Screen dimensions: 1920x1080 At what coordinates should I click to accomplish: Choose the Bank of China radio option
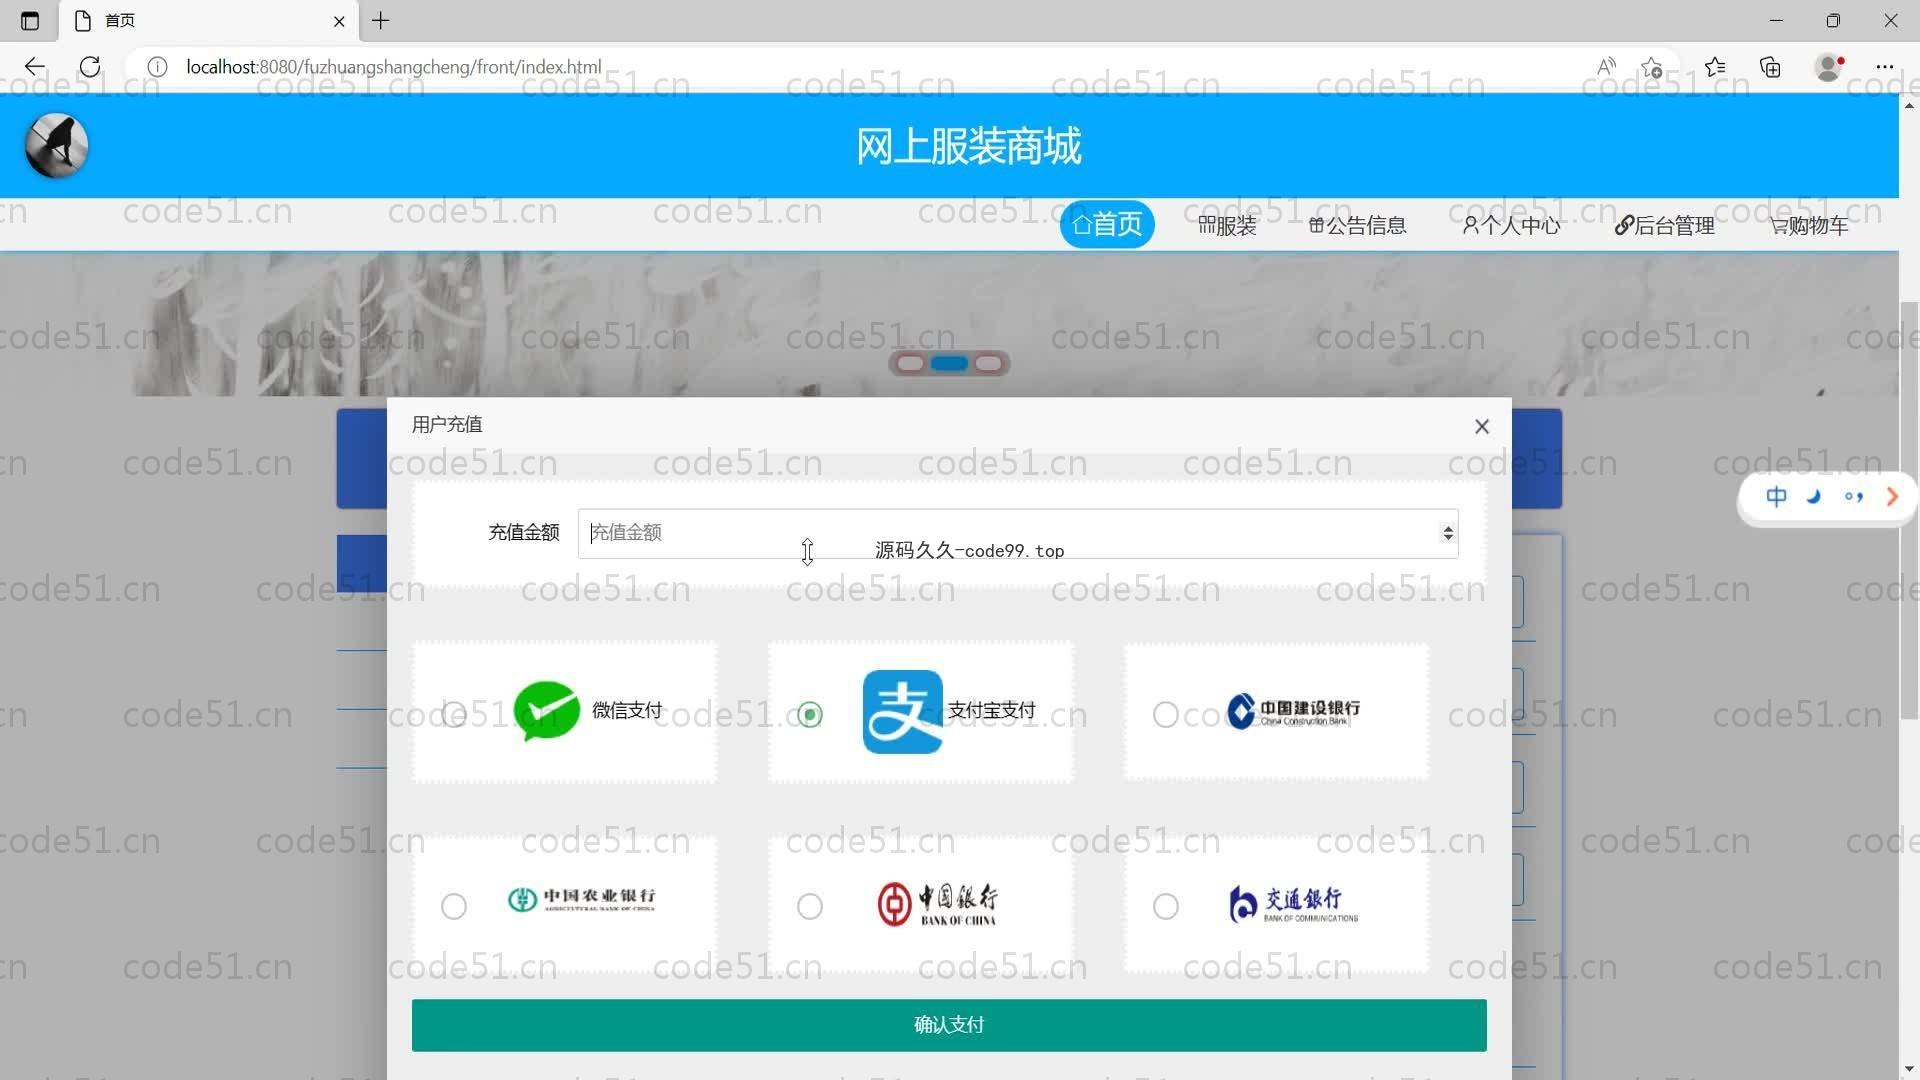coord(810,906)
